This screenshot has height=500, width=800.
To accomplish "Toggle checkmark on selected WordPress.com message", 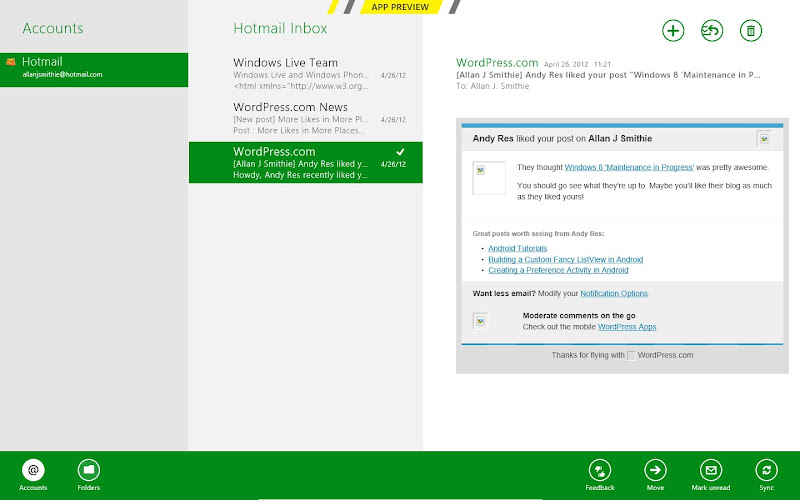I will tap(401, 152).
